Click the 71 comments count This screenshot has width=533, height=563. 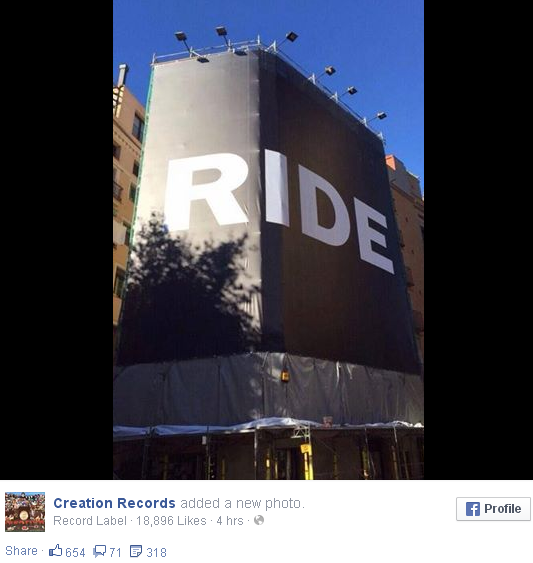tap(115, 552)
